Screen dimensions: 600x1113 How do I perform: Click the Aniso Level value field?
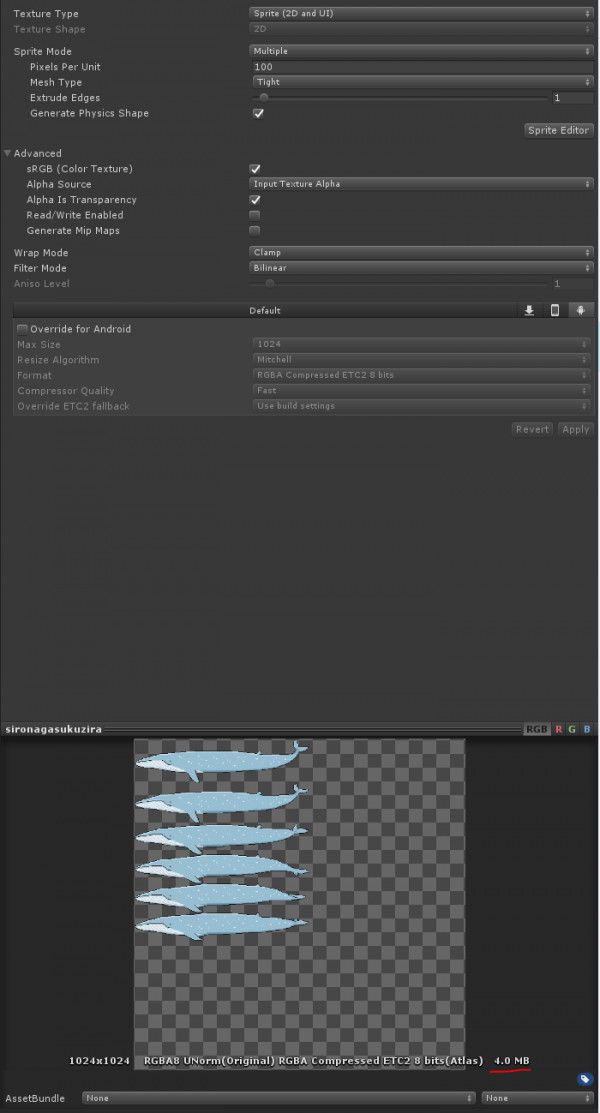click(x=573, y=284)
